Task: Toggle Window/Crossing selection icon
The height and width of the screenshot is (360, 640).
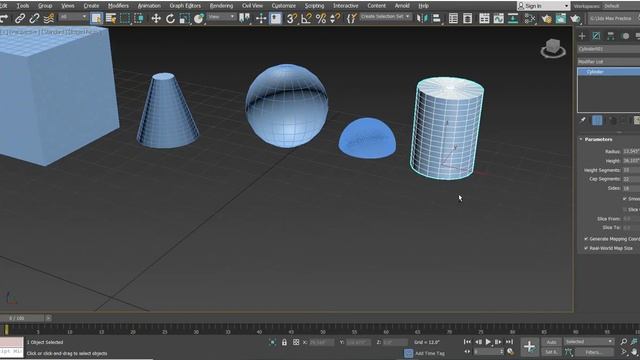Action: 139,18
